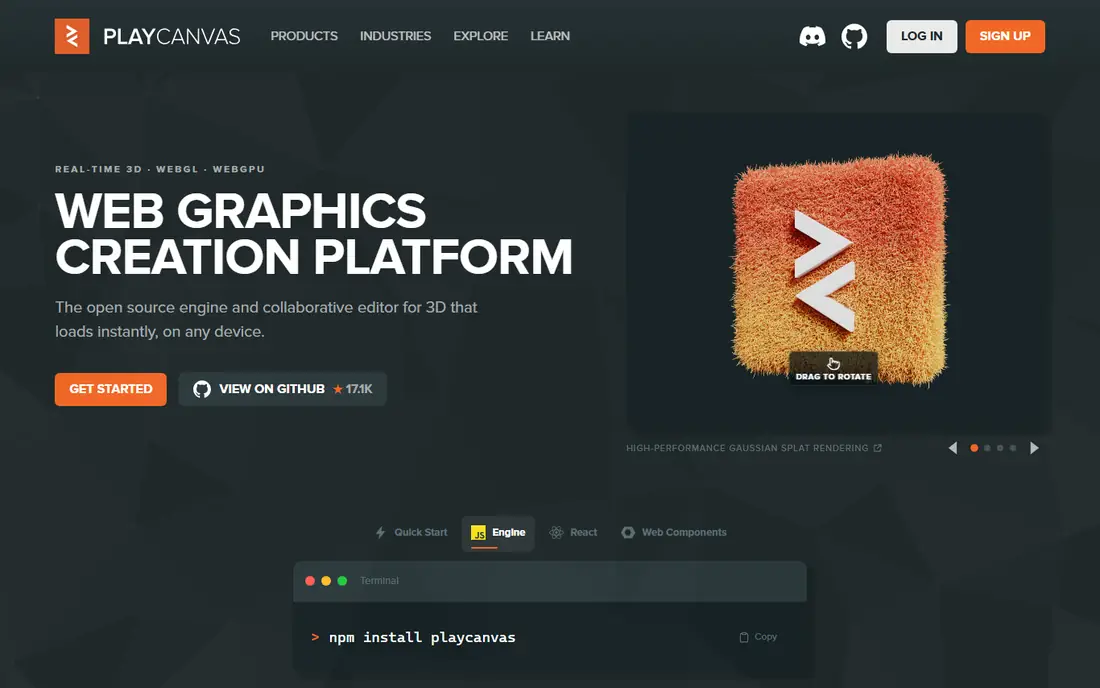Click the Web Components hexagon icon

click(x=628, y=532)
